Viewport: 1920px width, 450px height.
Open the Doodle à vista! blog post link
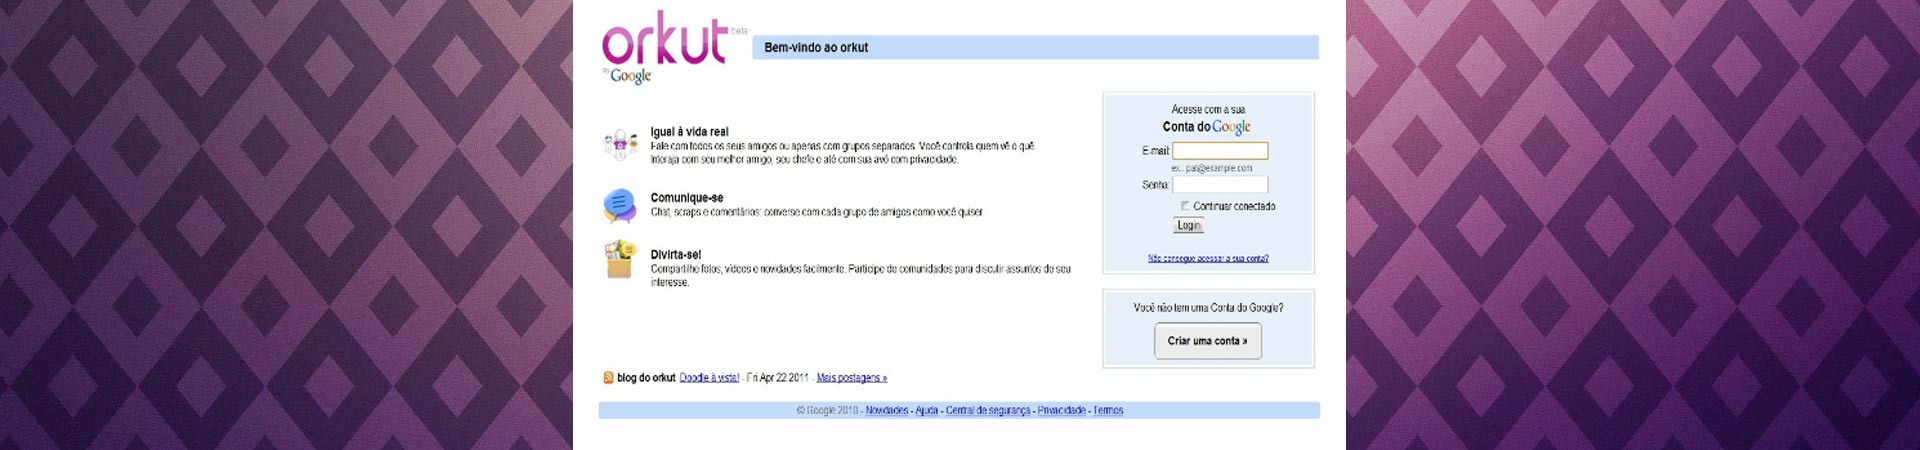point(709,378)
